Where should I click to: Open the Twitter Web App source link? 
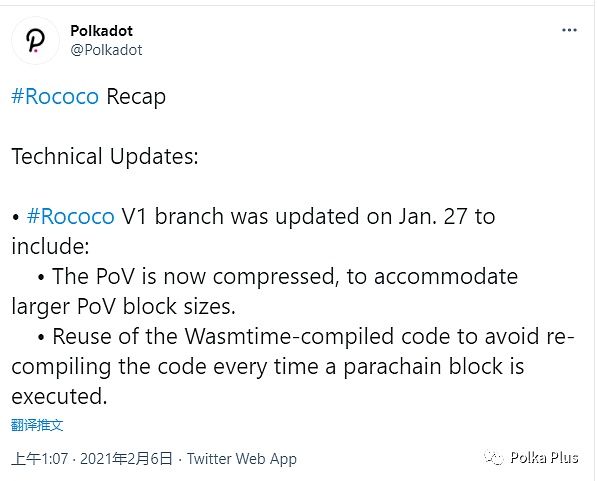pyautogui.click(x=242, y=459)
